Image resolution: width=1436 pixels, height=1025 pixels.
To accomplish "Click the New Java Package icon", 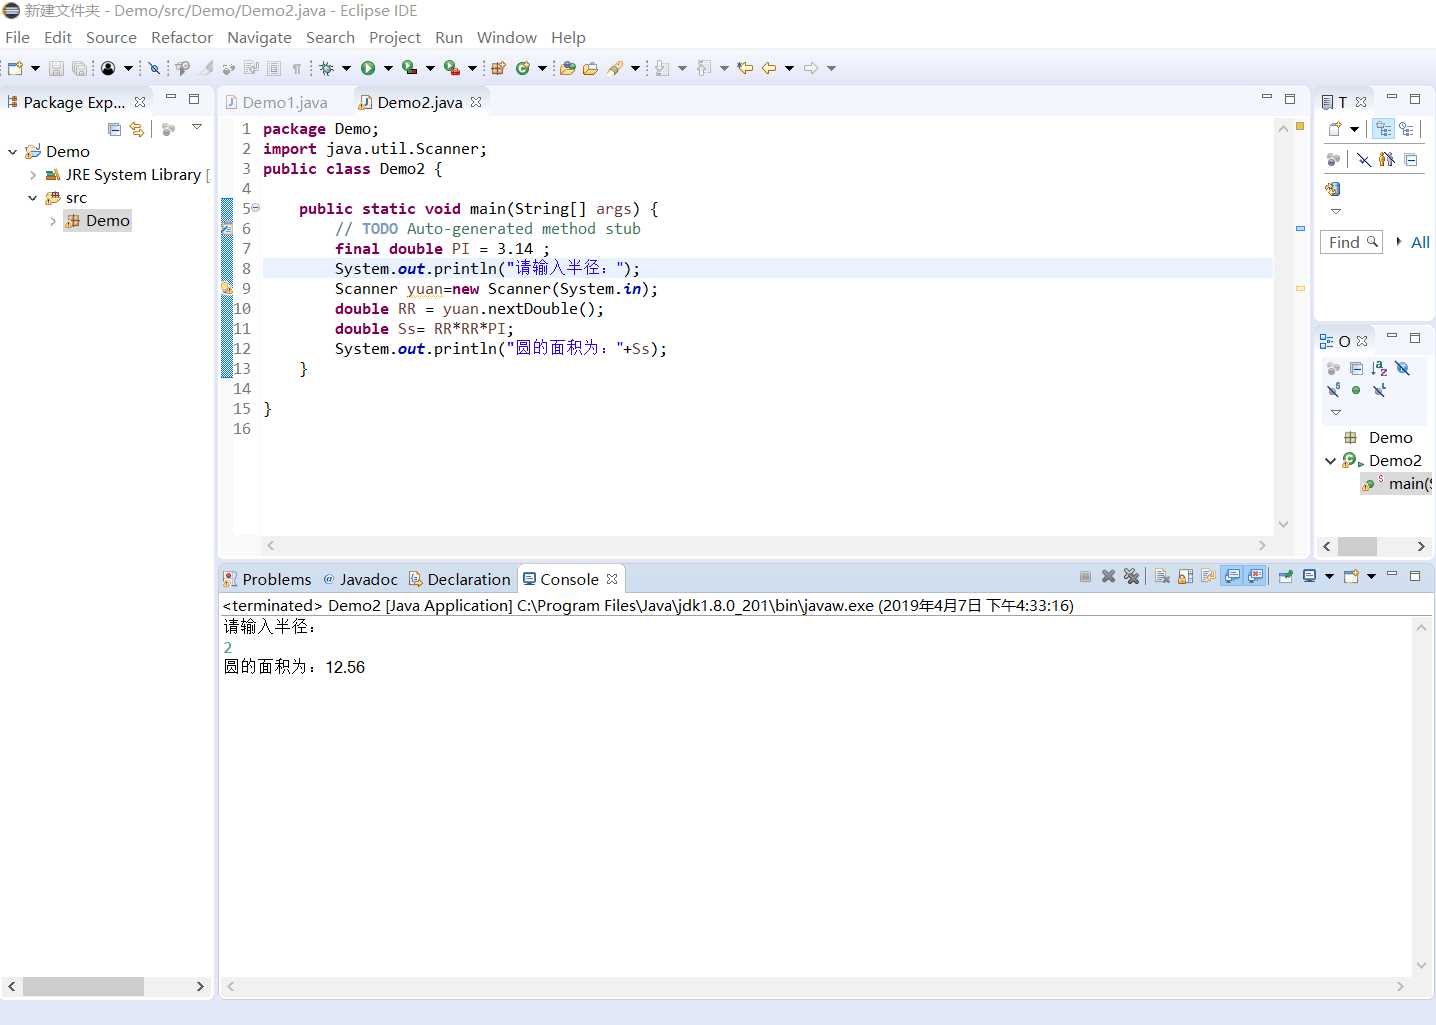I will (x=498, y=68).
